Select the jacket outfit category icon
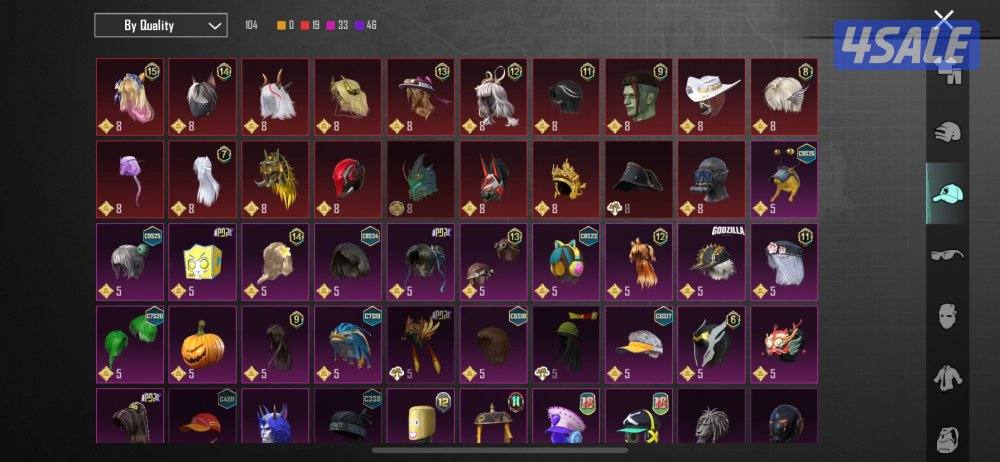Viewport: 1000px width, 462px height. (948, 378)
